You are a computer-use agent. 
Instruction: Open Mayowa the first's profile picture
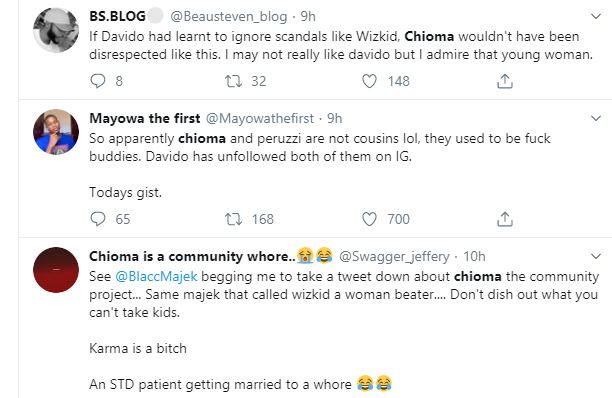point(56,132)
